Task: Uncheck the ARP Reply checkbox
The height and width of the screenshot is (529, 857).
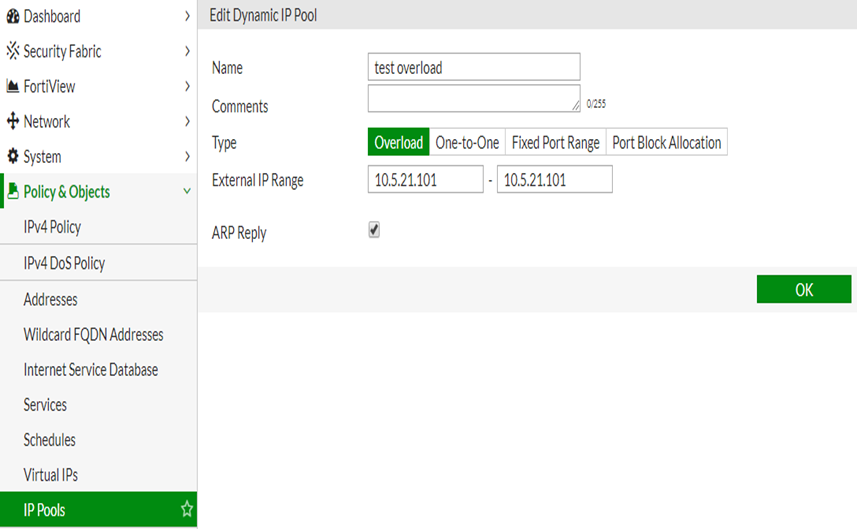Action: point(374,230)
